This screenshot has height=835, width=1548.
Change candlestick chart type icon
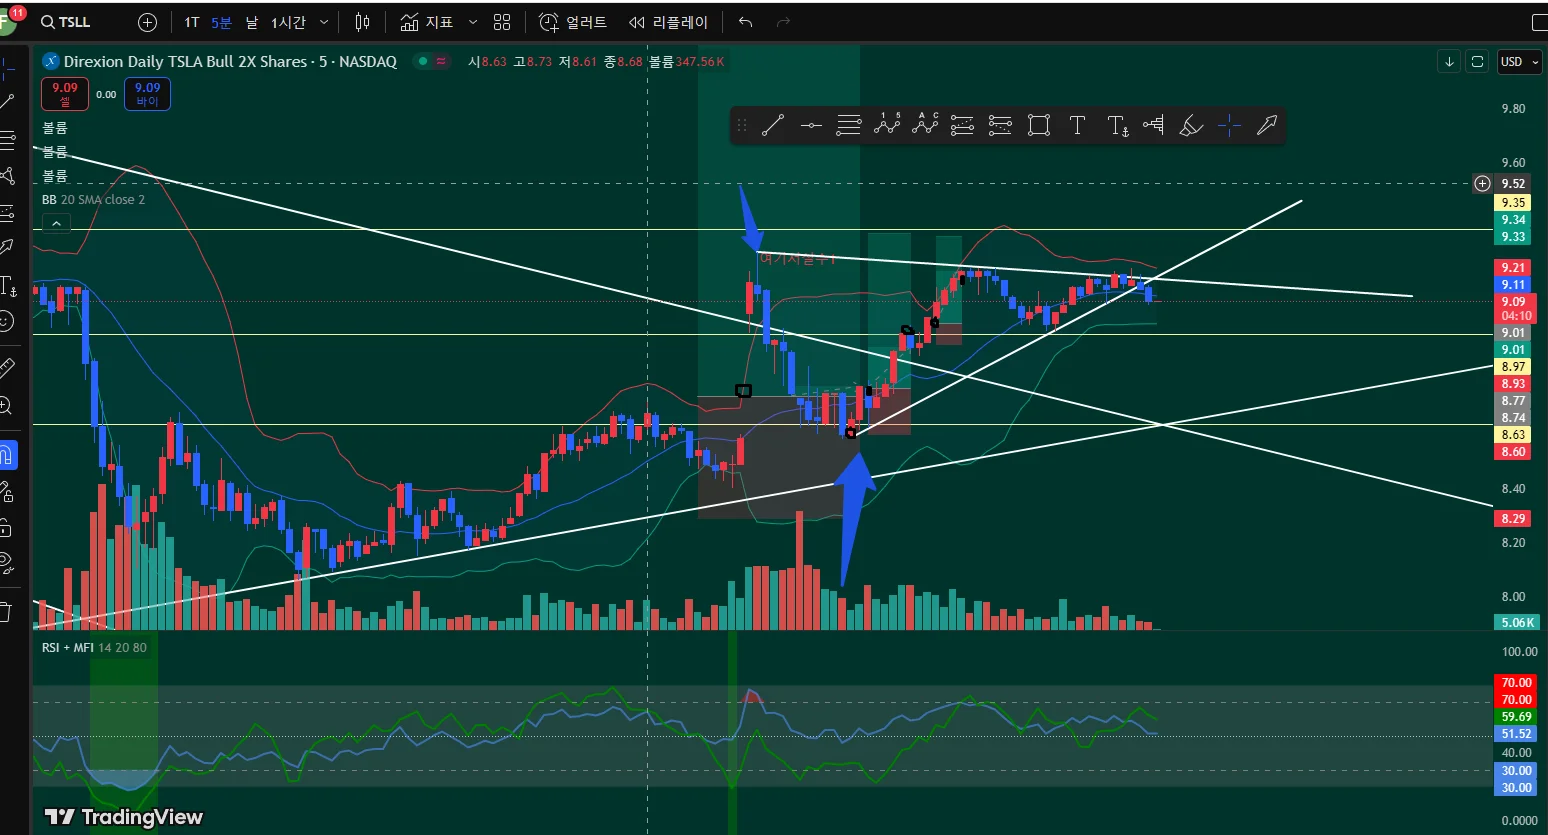click(362, 22)
